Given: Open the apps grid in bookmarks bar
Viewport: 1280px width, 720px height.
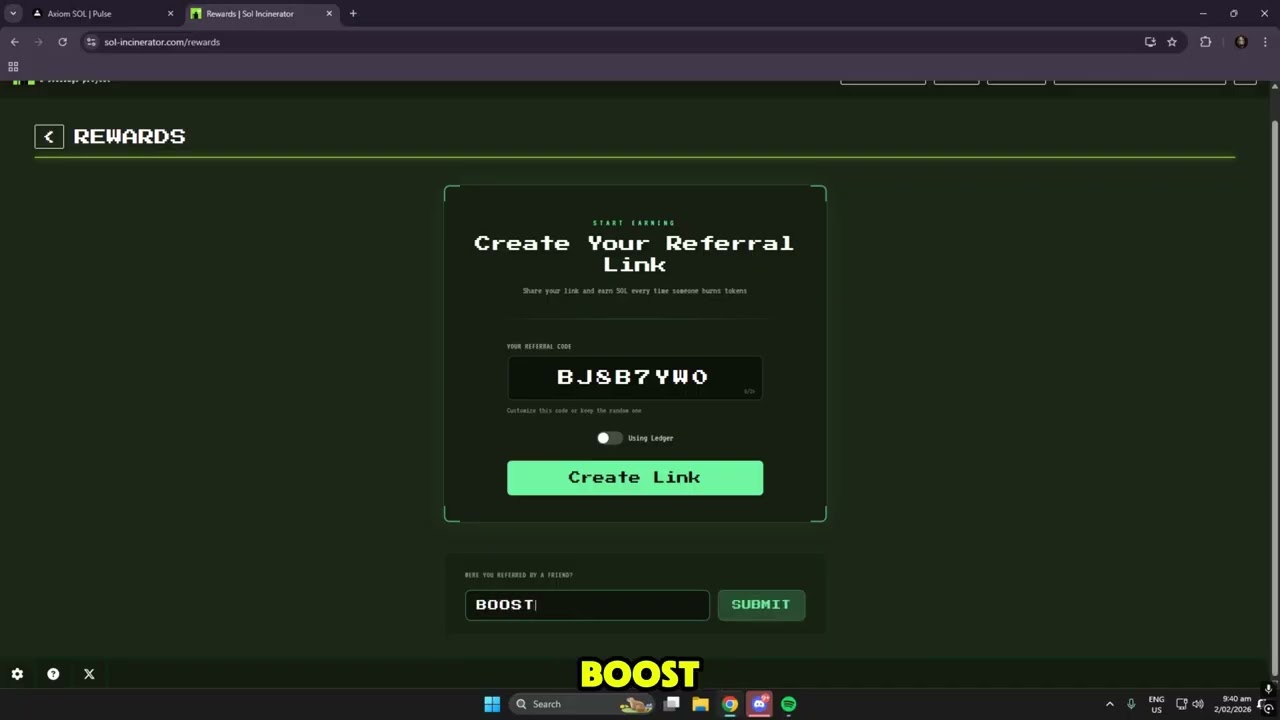Looking at the screenshot, I should 13,67.
